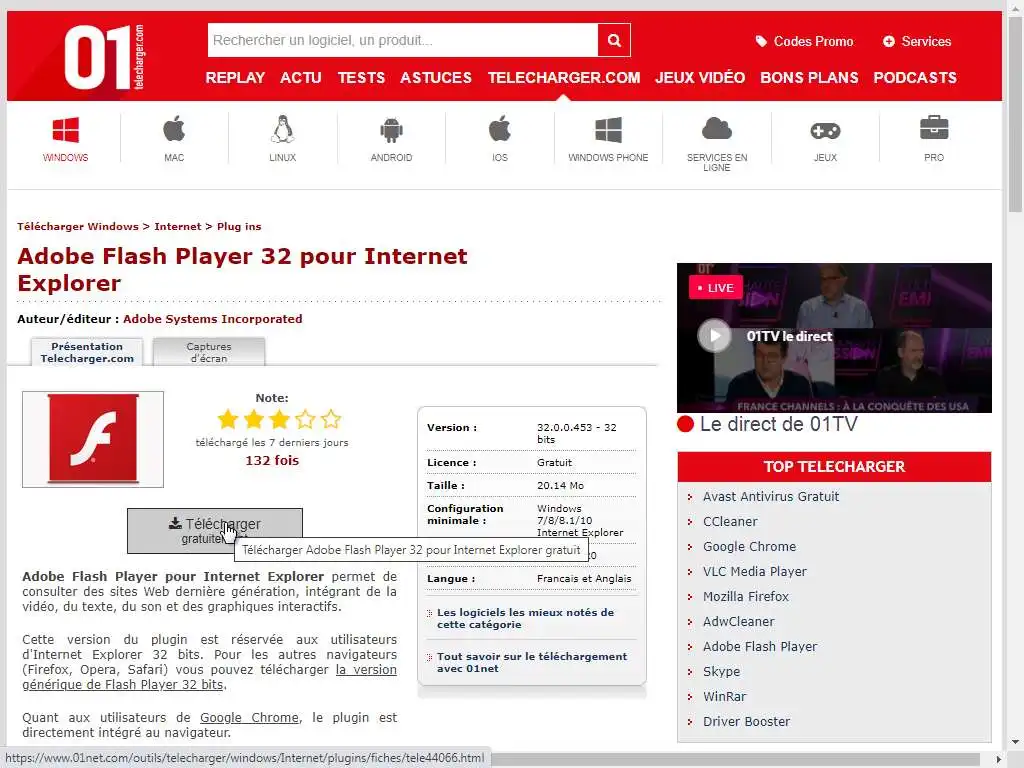Click the vertical scrollbar thumb
The height and width of the screenshot is (768, 1024).
1015,114
